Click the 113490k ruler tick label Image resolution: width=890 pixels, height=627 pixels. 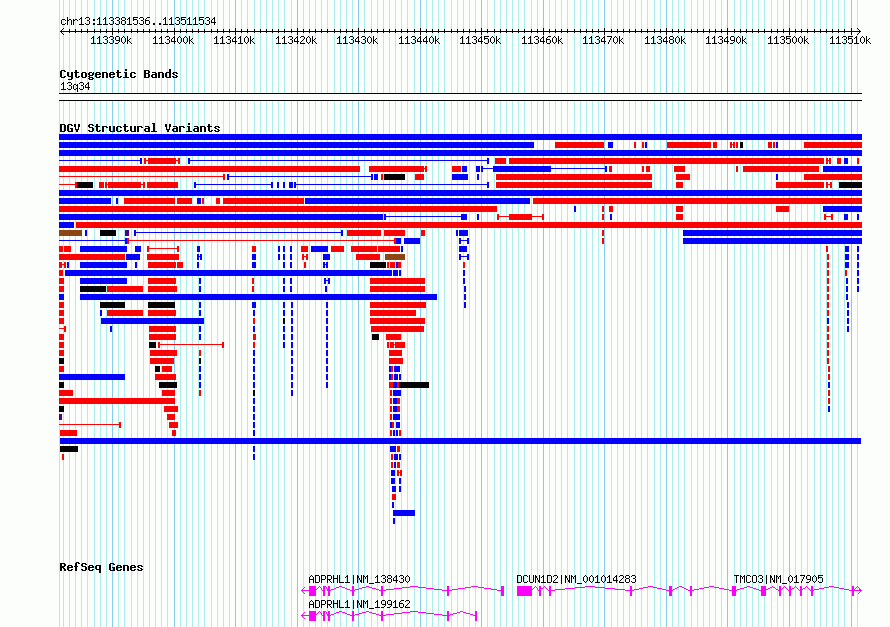point(726,40)
